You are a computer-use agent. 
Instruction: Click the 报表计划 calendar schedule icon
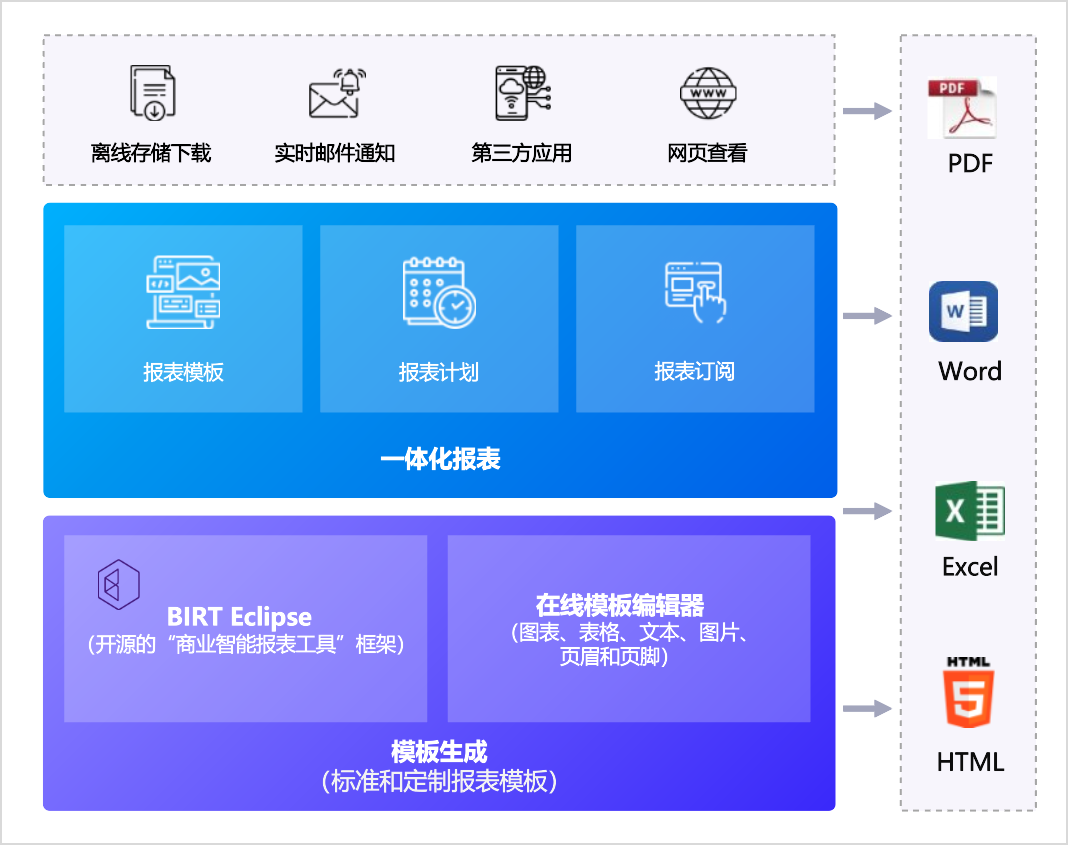point(439,292)
